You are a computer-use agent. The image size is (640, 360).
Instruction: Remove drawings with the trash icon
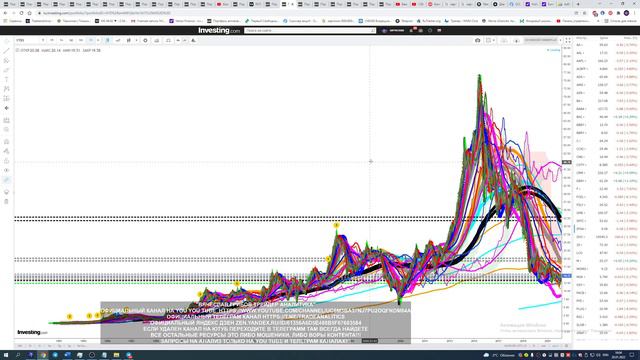(7, 201)
